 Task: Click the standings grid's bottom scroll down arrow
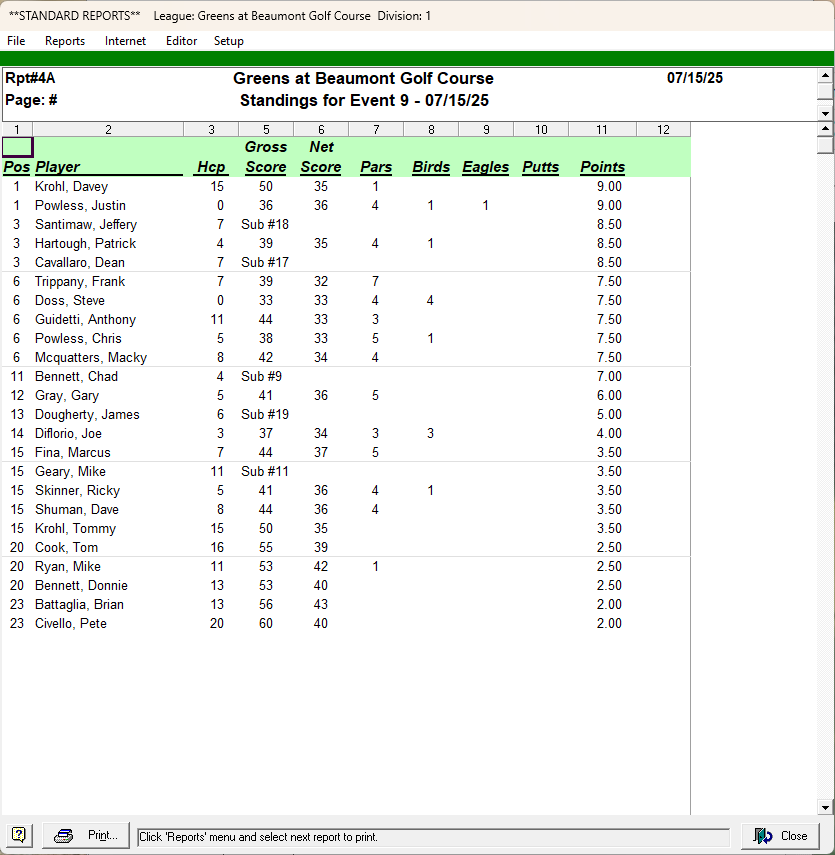[825, 807]
